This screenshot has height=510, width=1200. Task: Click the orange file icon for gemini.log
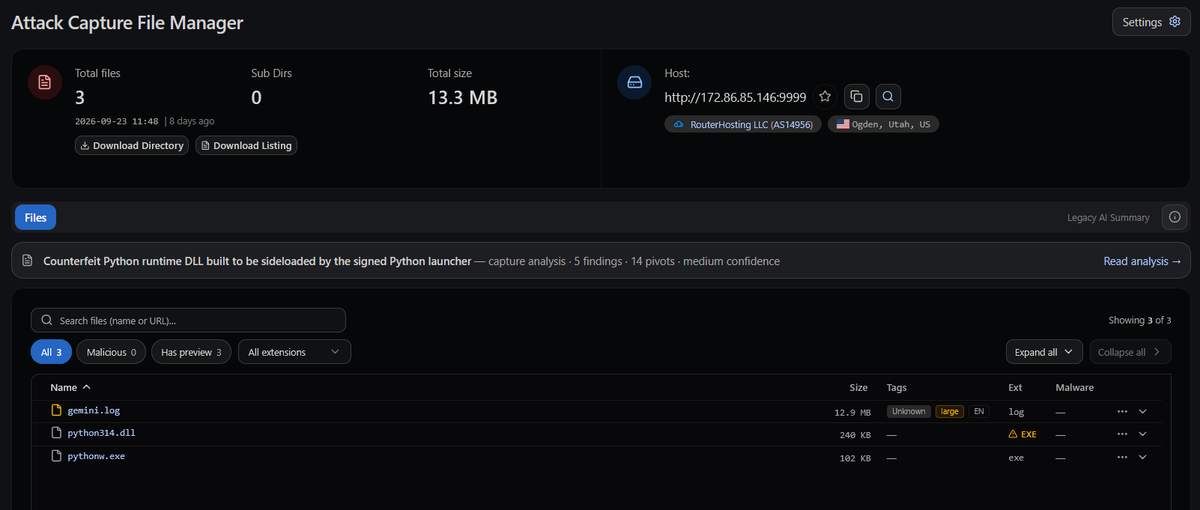tap(57, 410)
